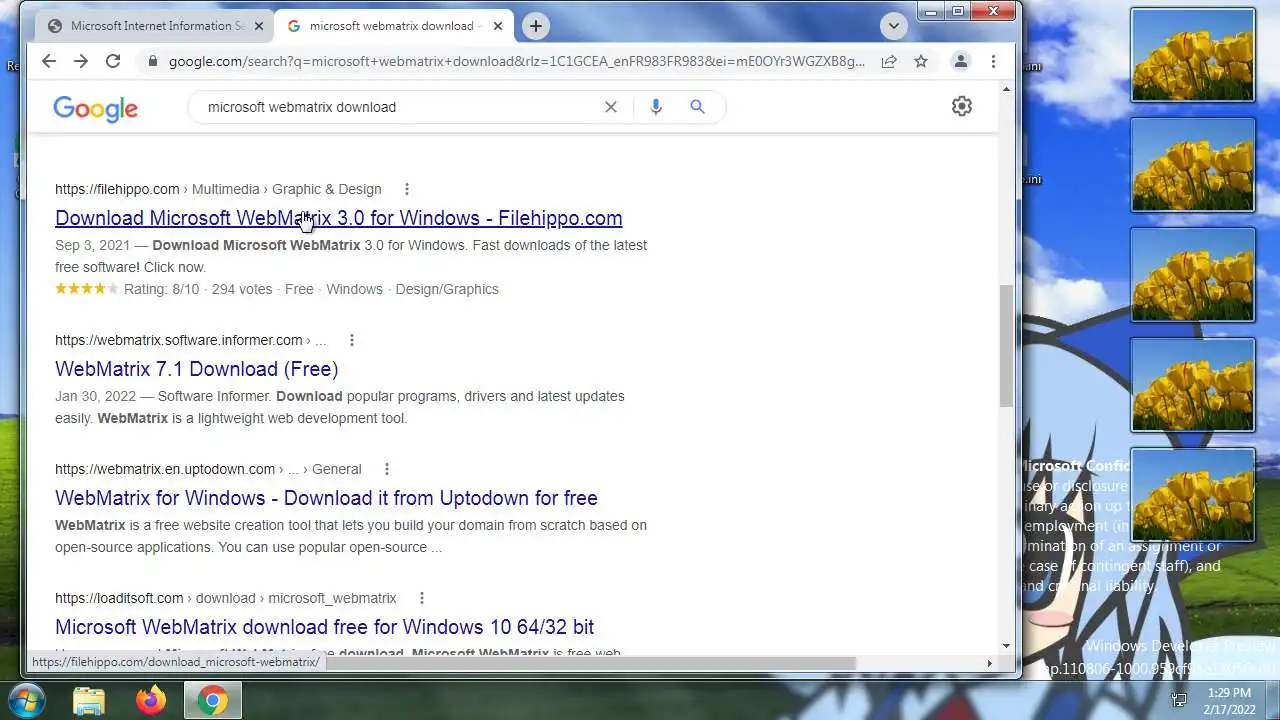Click vertical scrollbar thumb in Chrome
This screenshot has width=1280, height=720.
(1006, 346)
